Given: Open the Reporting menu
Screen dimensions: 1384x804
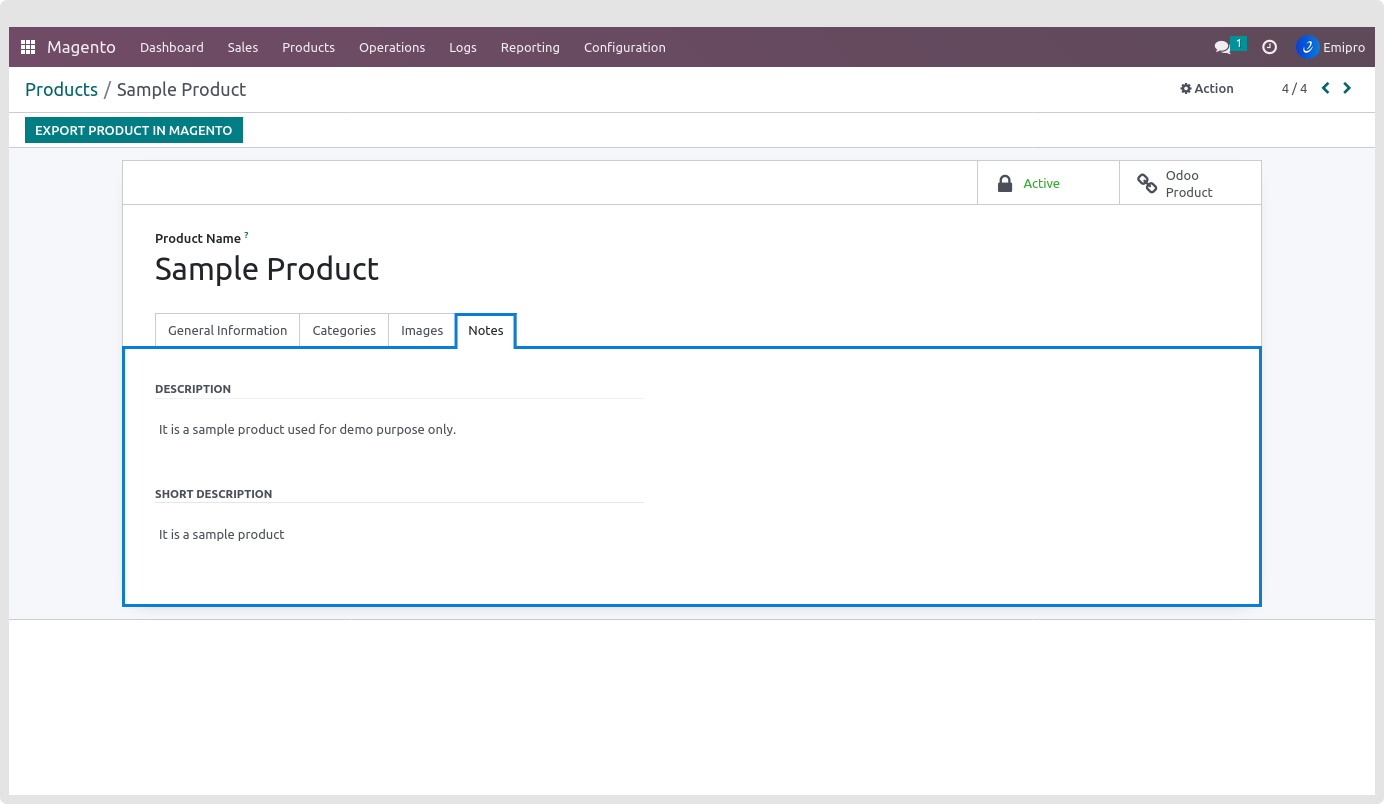Looking at the screenshot, I should 530,47.
